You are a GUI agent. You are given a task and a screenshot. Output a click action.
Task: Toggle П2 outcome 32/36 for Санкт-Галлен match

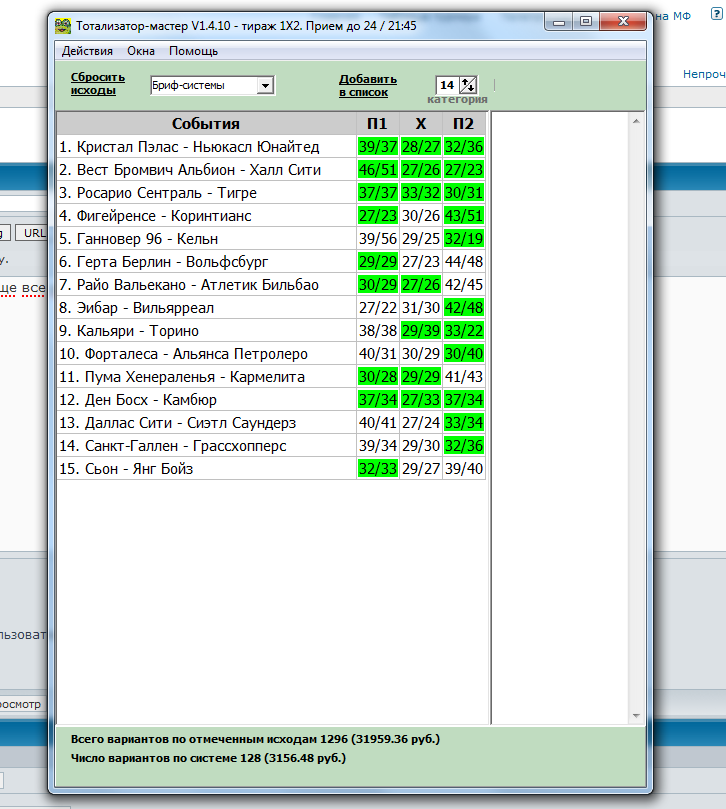pos(464,446)
